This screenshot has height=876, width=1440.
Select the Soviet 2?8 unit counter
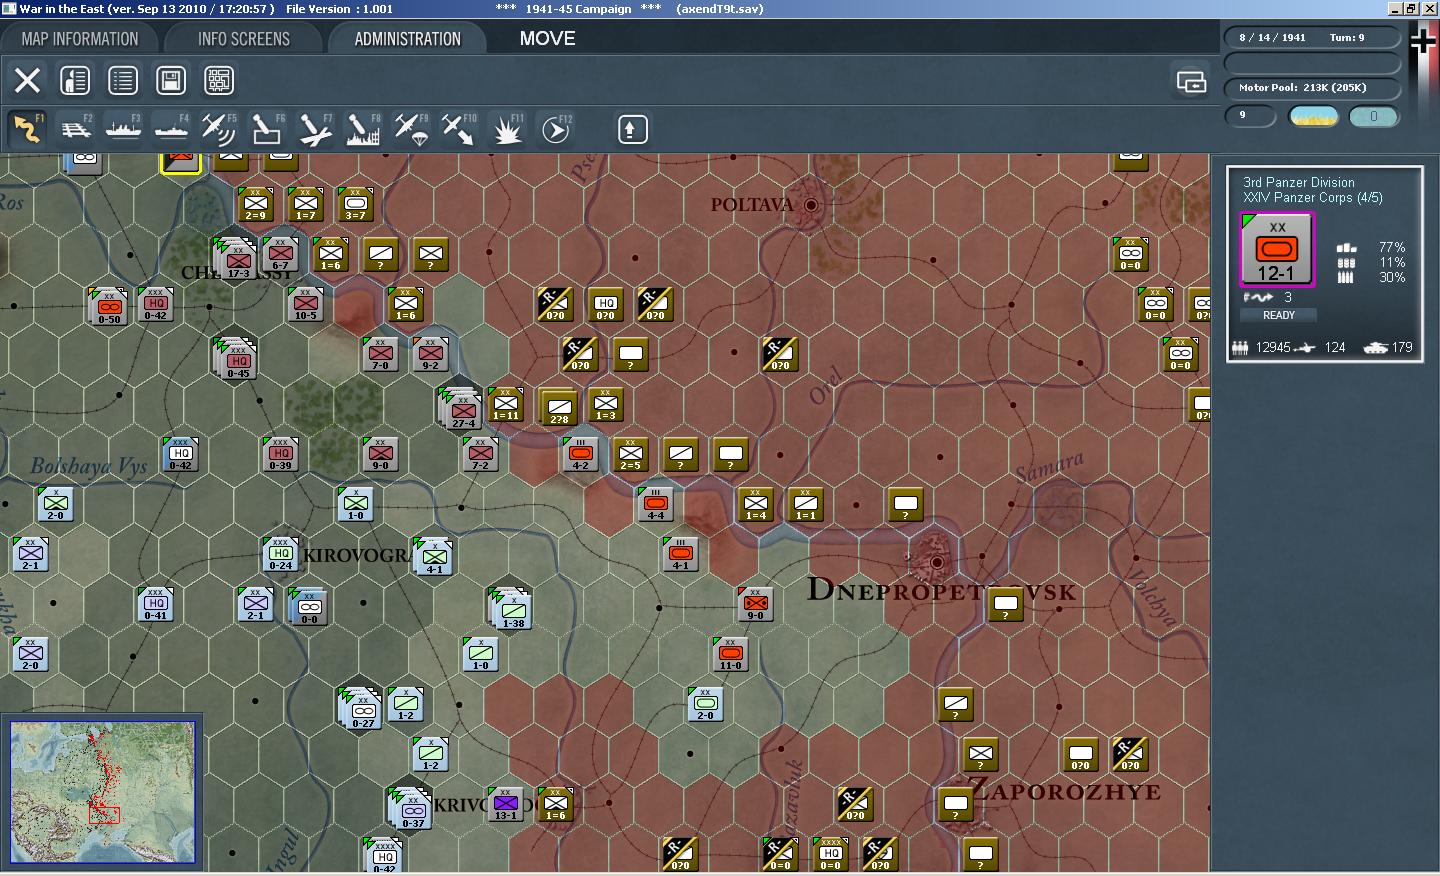coord(559,408)
